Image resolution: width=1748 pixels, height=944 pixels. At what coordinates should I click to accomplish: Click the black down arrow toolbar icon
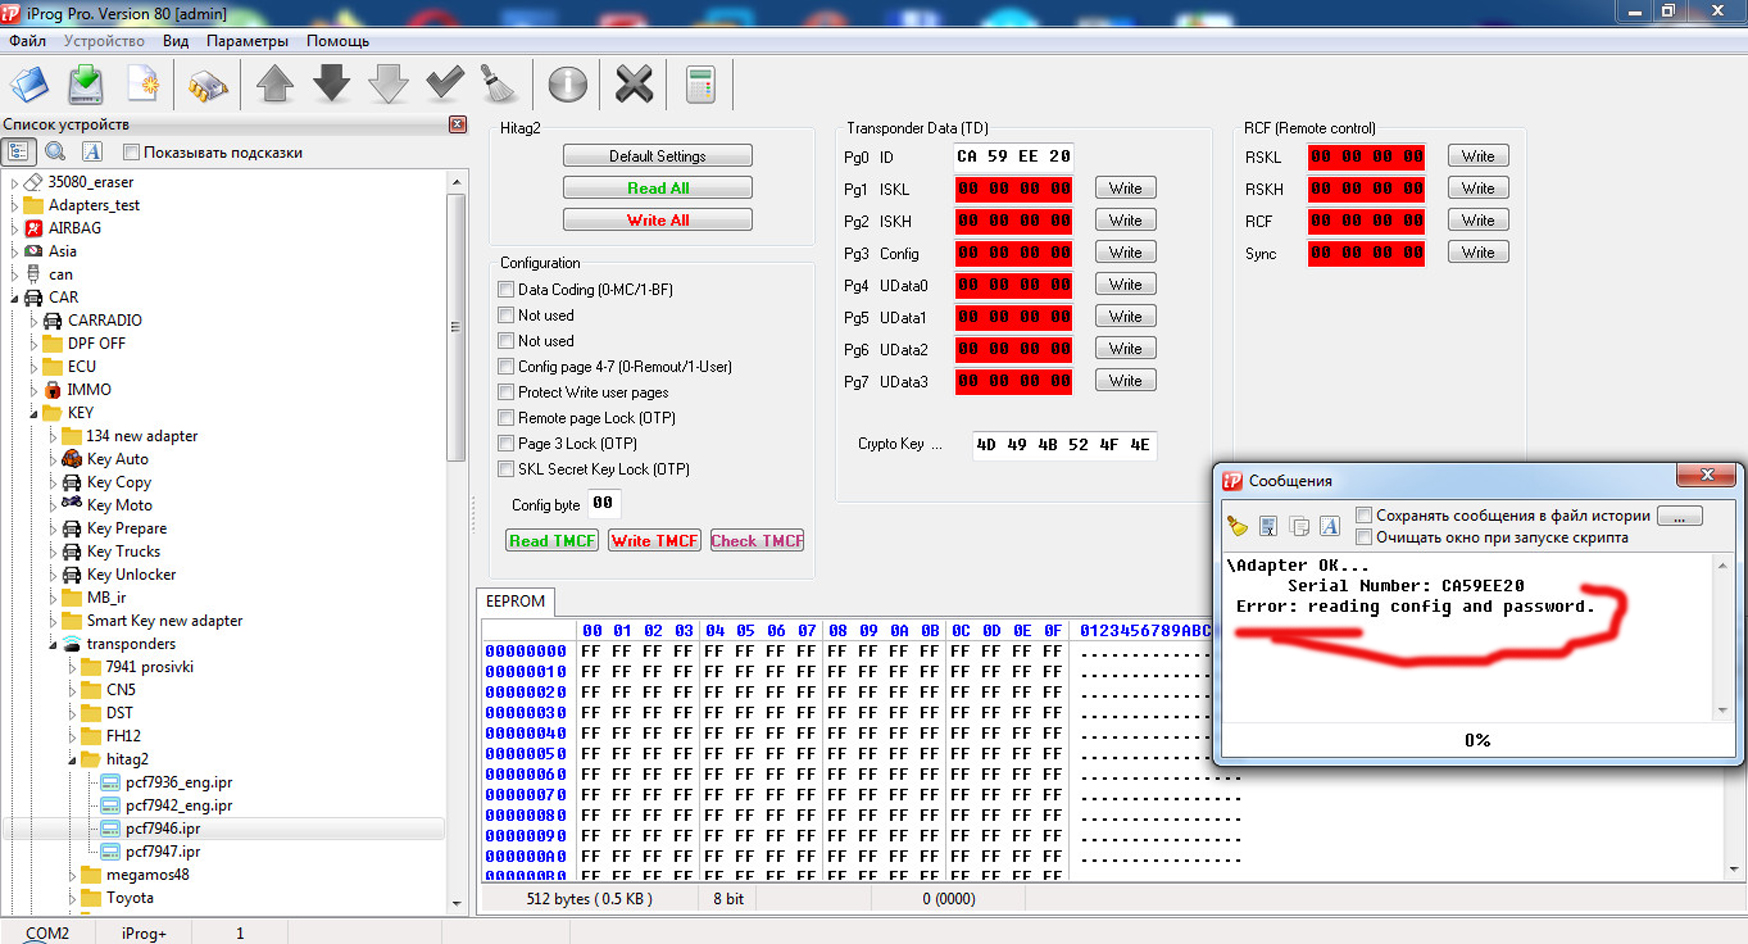pyautogui.click(x=331, y=84)
